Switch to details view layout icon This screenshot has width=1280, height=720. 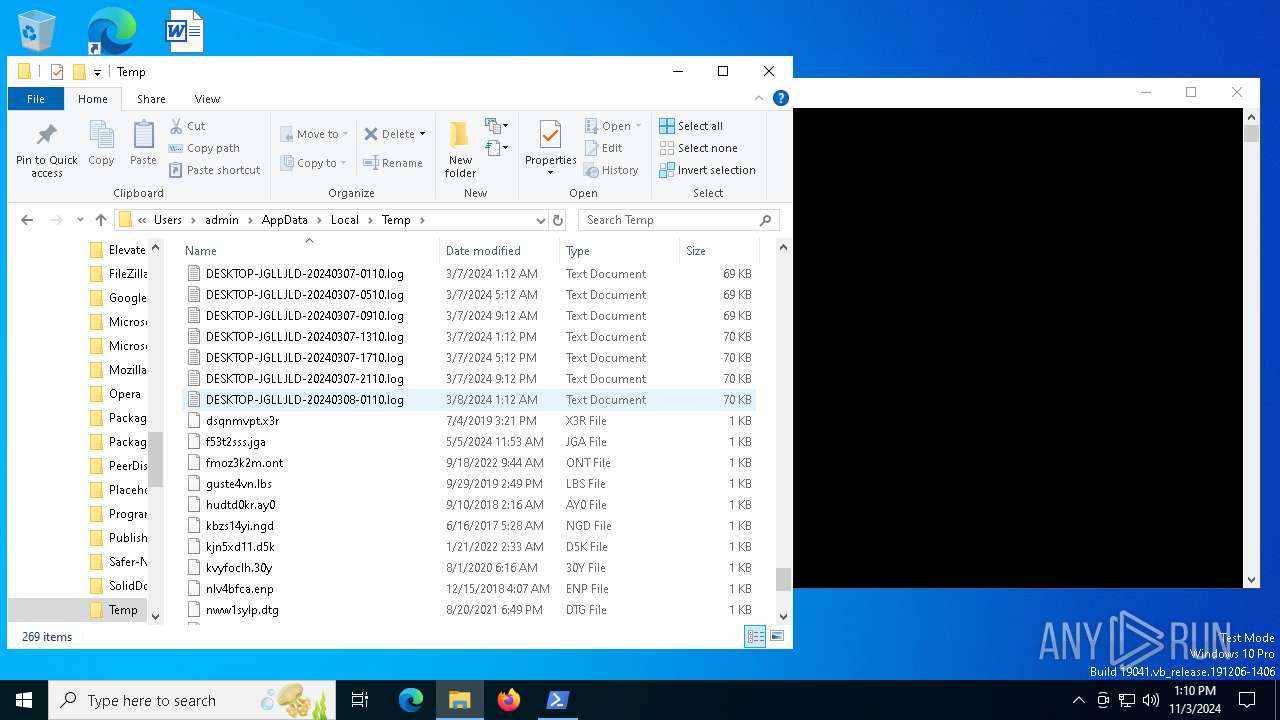click(755, 636)
